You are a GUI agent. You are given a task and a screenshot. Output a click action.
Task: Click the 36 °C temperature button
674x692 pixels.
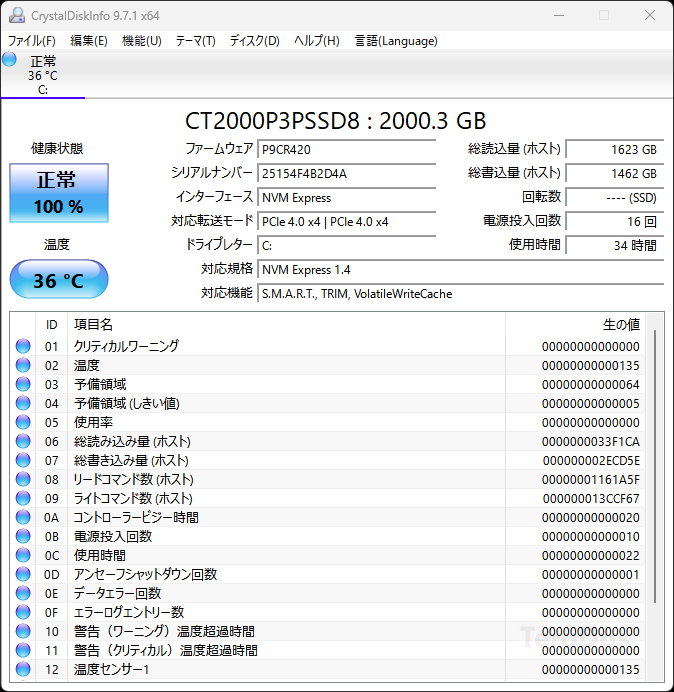pyautogui.click(x=59, y=279)
